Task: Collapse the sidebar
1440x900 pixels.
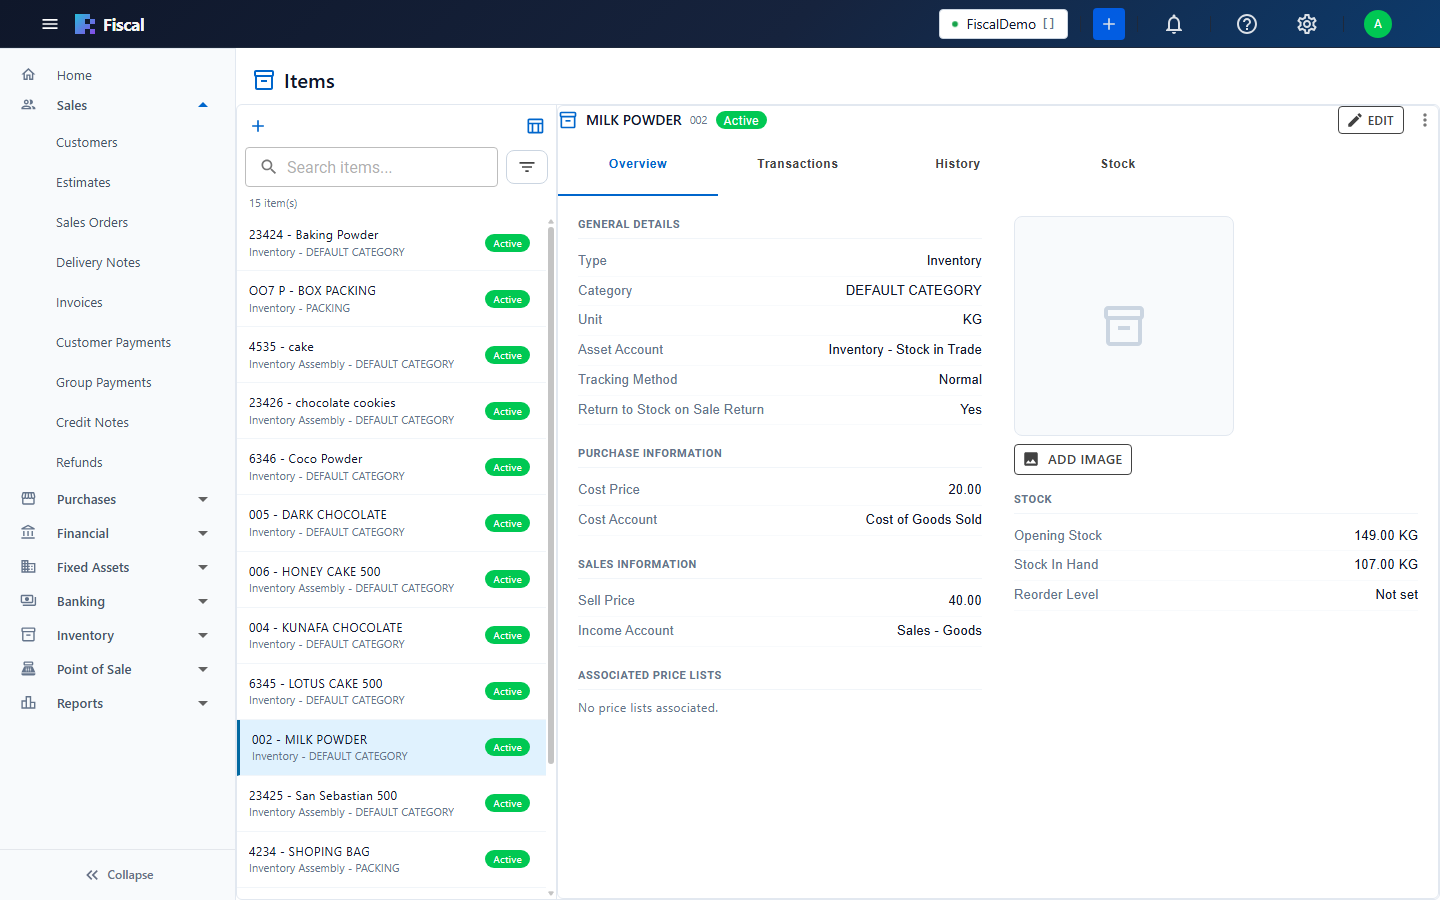Action: click(x=118, y=875)
